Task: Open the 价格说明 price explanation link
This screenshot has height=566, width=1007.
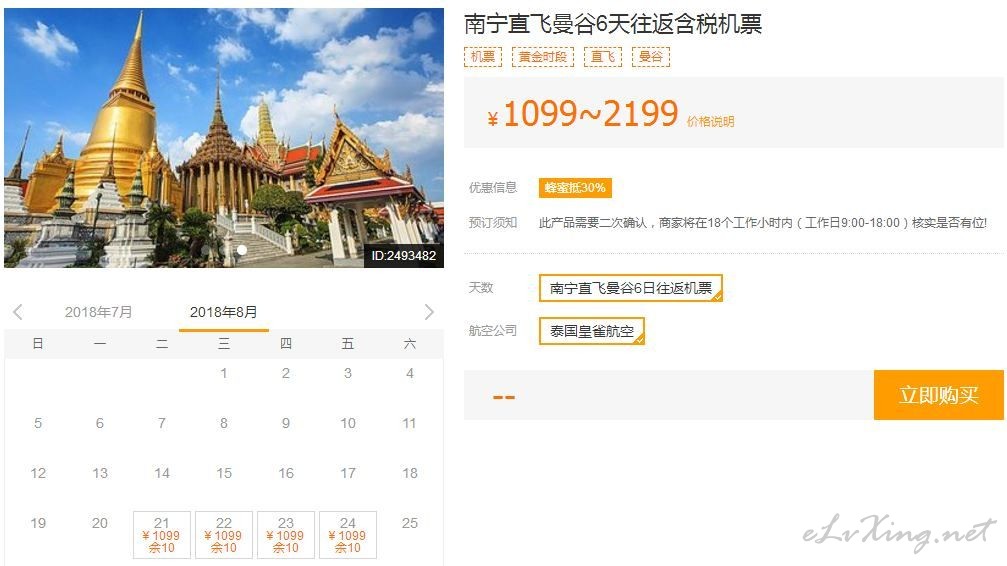Action: point(710,121)
